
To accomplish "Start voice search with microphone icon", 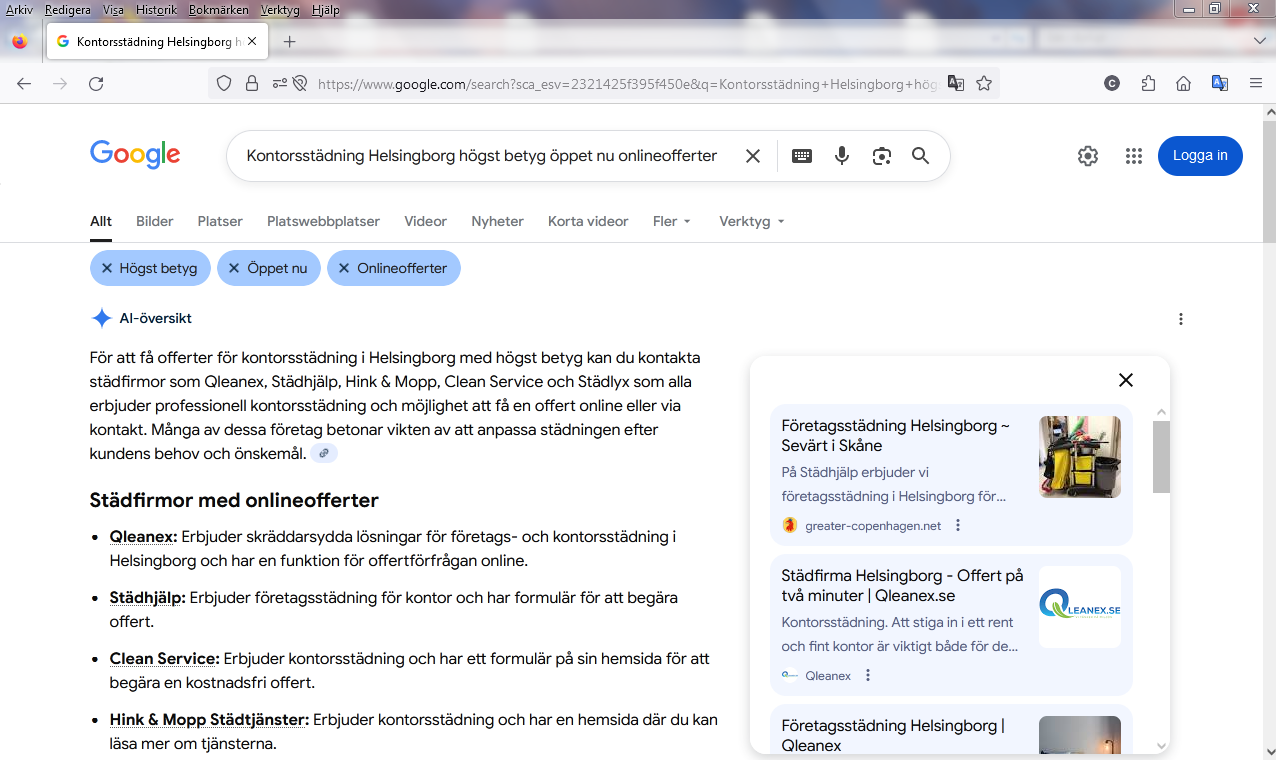I will (x=842, y=156).
